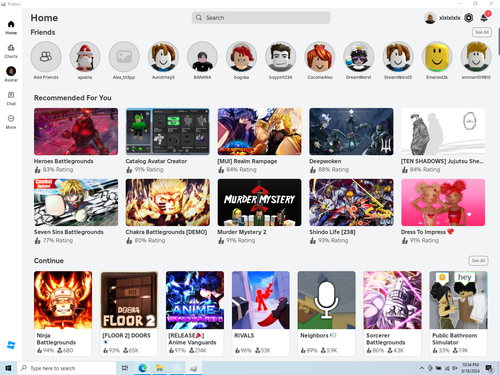Open friend ajaxbla's avatar

85,57
